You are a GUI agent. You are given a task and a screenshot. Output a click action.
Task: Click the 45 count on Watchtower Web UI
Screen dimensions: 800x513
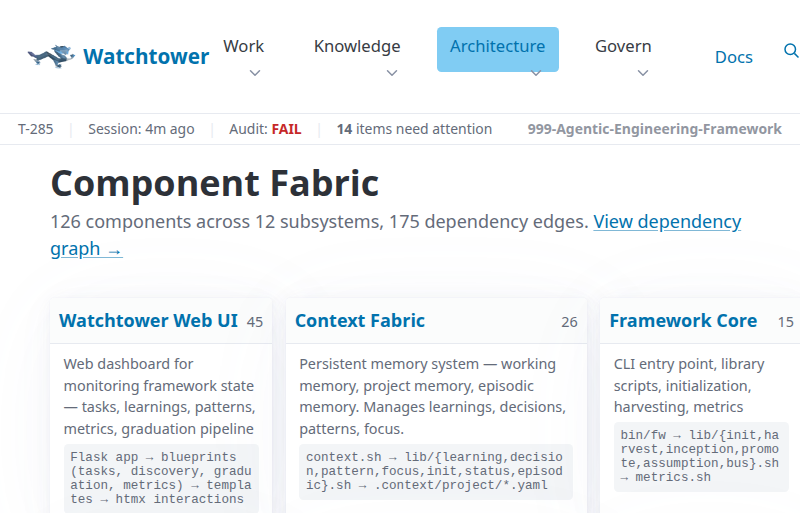(255, 322)
